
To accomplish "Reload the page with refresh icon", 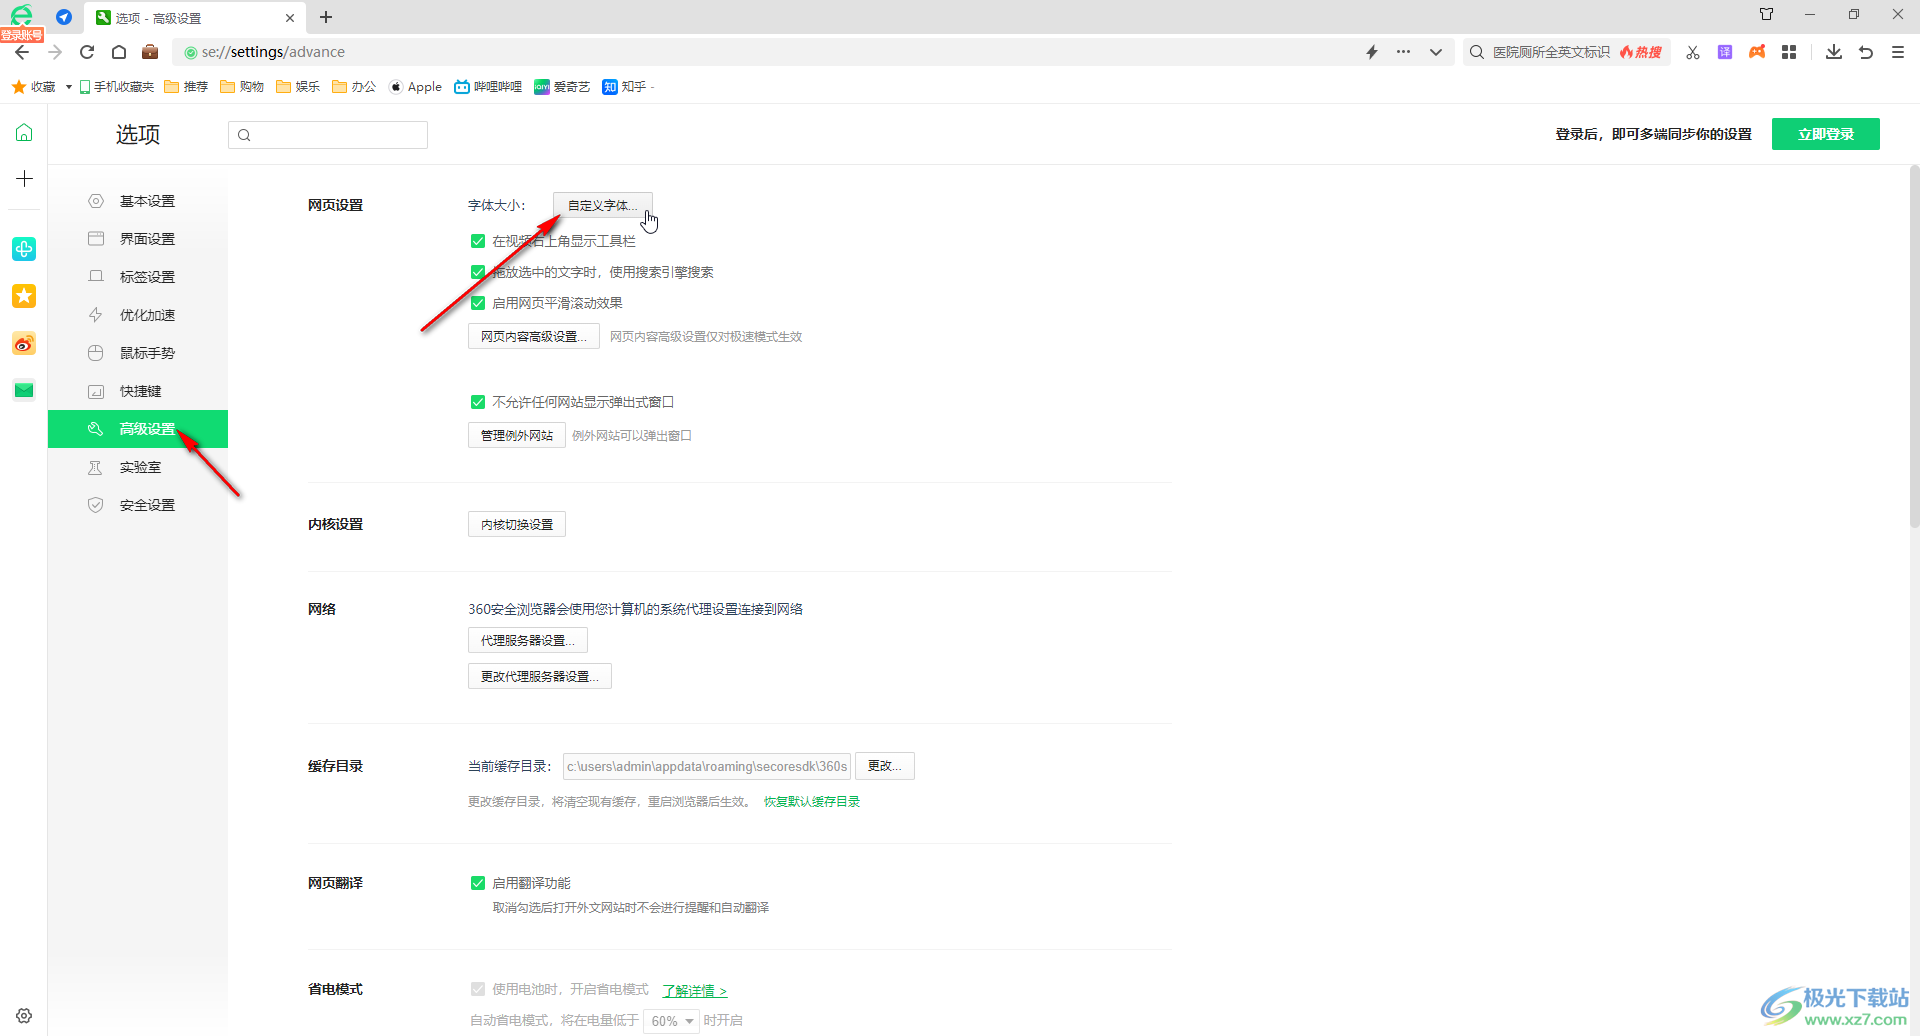I will [x=87, y=52].
